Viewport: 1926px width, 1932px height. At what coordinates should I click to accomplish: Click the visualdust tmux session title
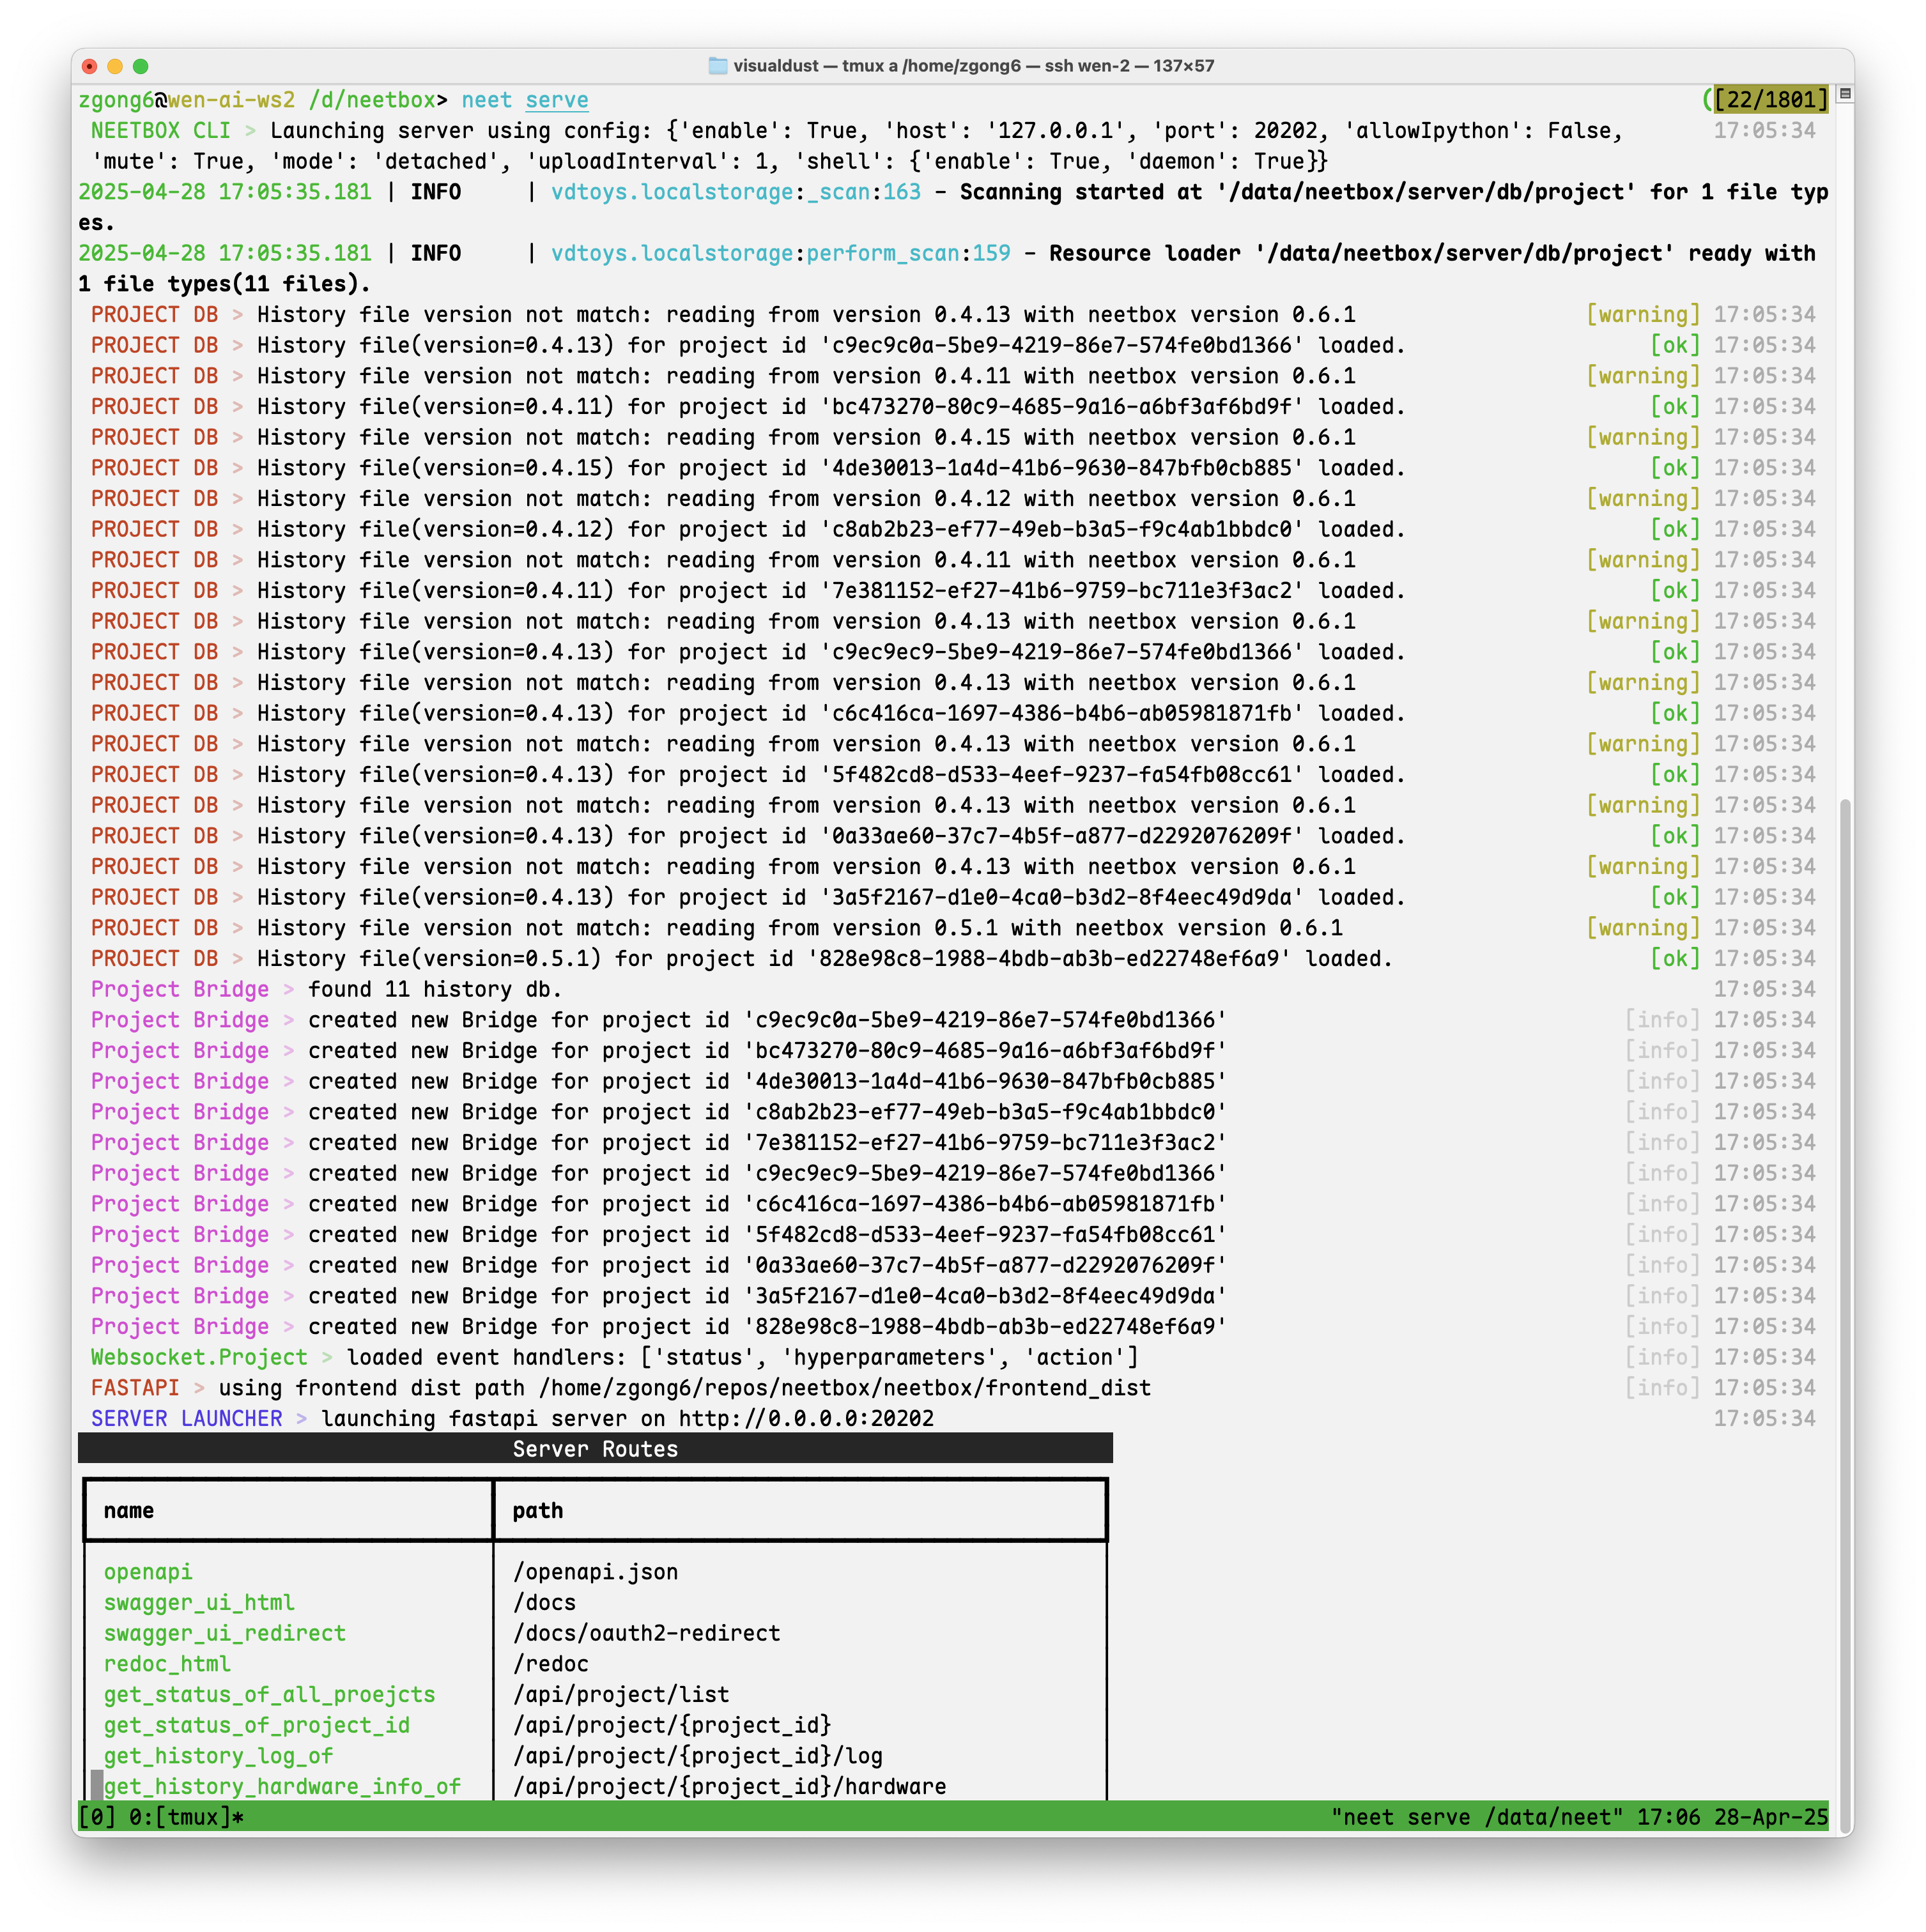point(775,66)
